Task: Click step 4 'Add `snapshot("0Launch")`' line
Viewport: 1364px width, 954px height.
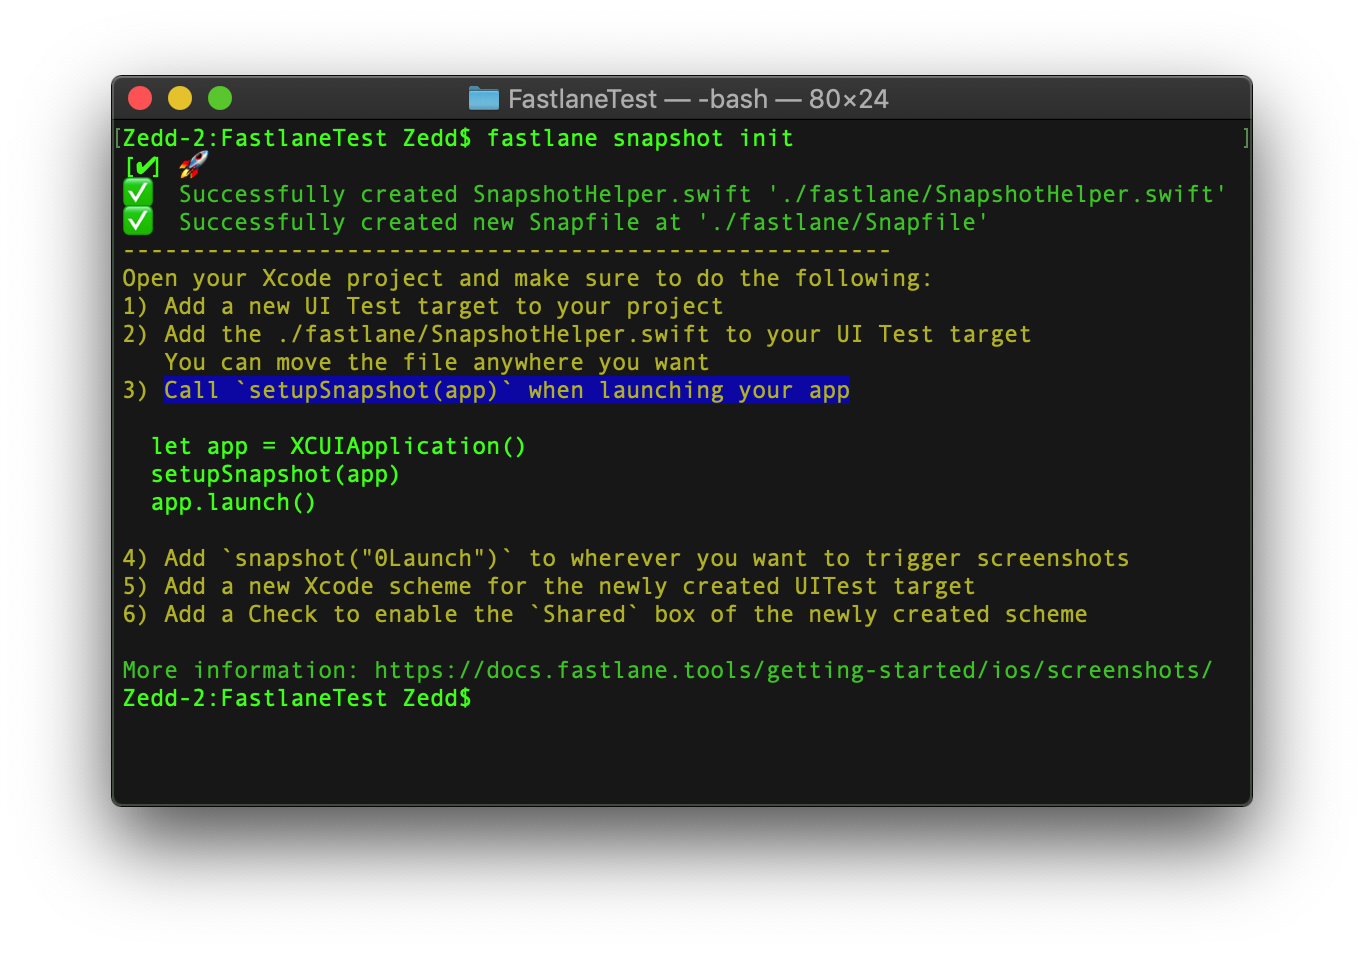Action: tap(625, 558)
